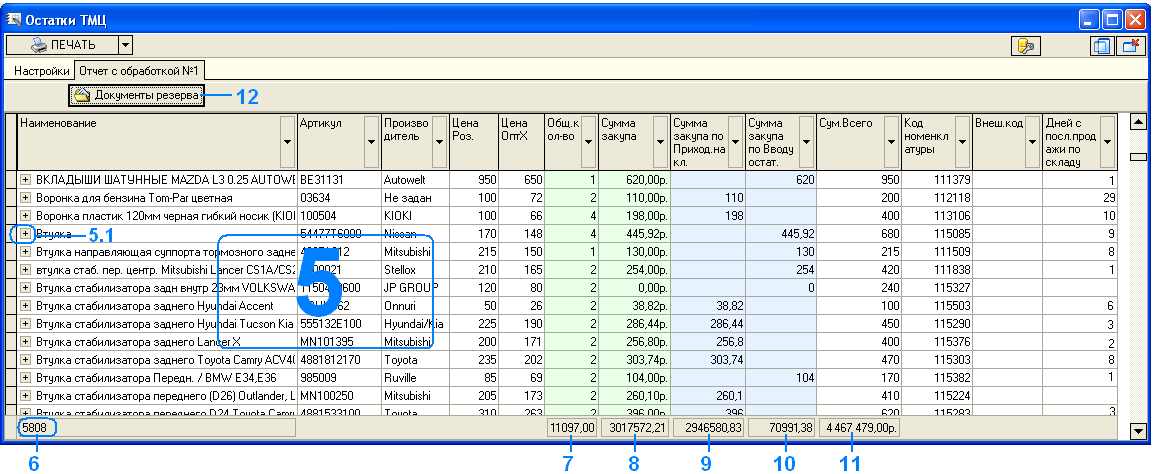Screen dimensions: 1153x474
Task: Click nomenclature code 115382
Action: click(936, 377)
